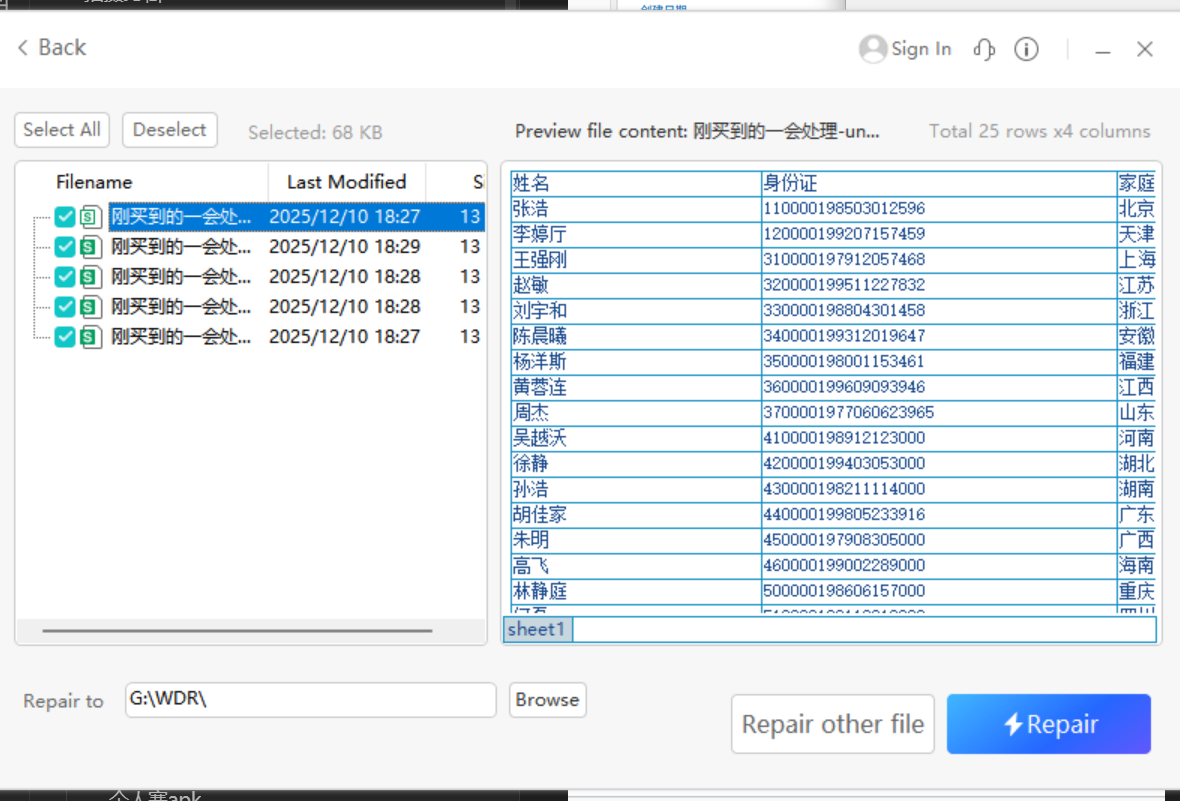Open the info about icon
The height and width of the screenshot is (801, 1180).
pyautogui.click(x=1026, y=49)
